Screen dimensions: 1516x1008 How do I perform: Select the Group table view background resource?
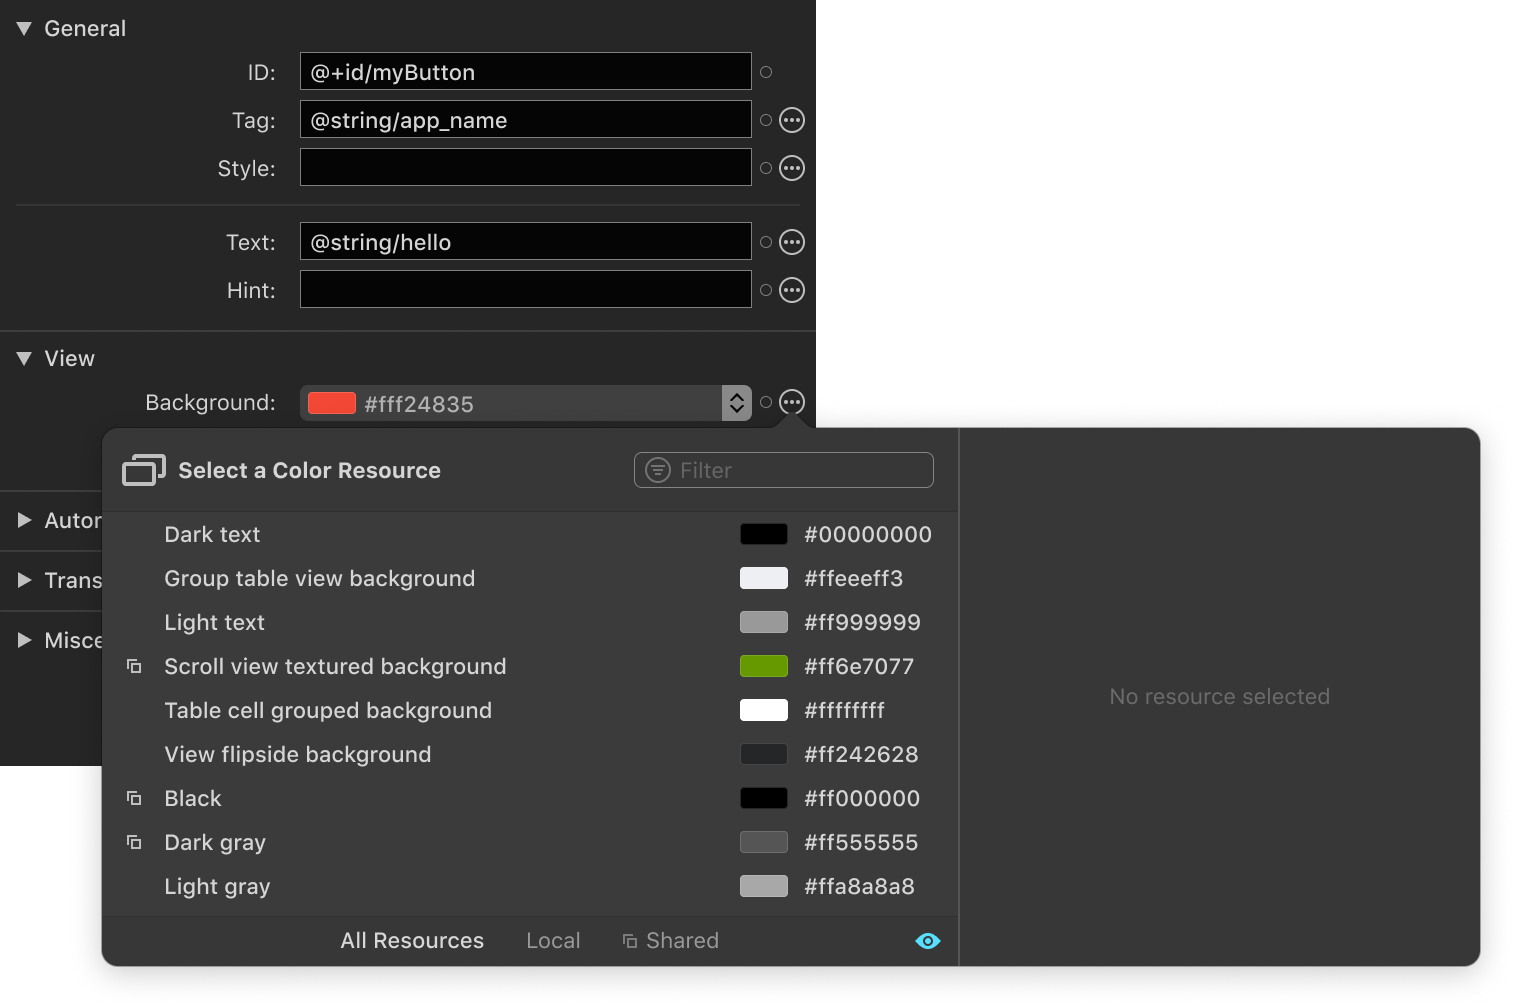(x=319, y=578)
